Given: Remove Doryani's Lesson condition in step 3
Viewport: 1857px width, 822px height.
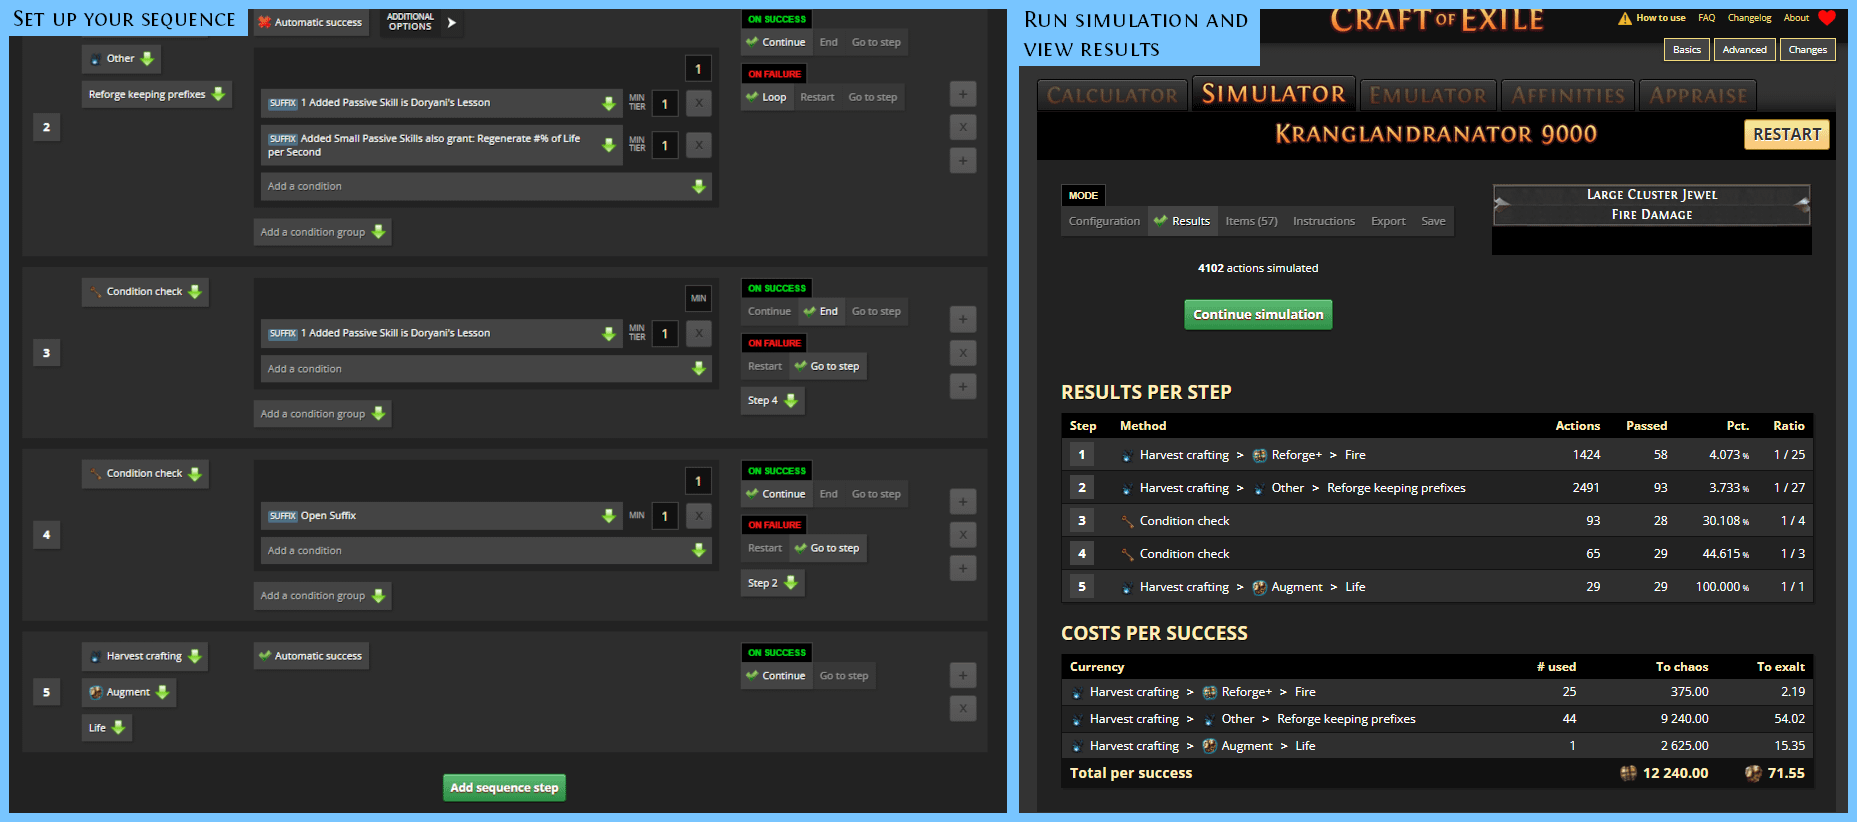Looking at the screenshot, I should [x=699, y=333].
